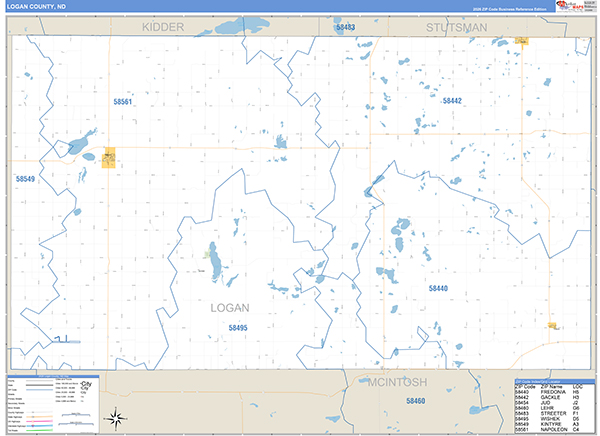
Task: Click ZIP label 58549 on the map
Action: [x=25, y=179]
